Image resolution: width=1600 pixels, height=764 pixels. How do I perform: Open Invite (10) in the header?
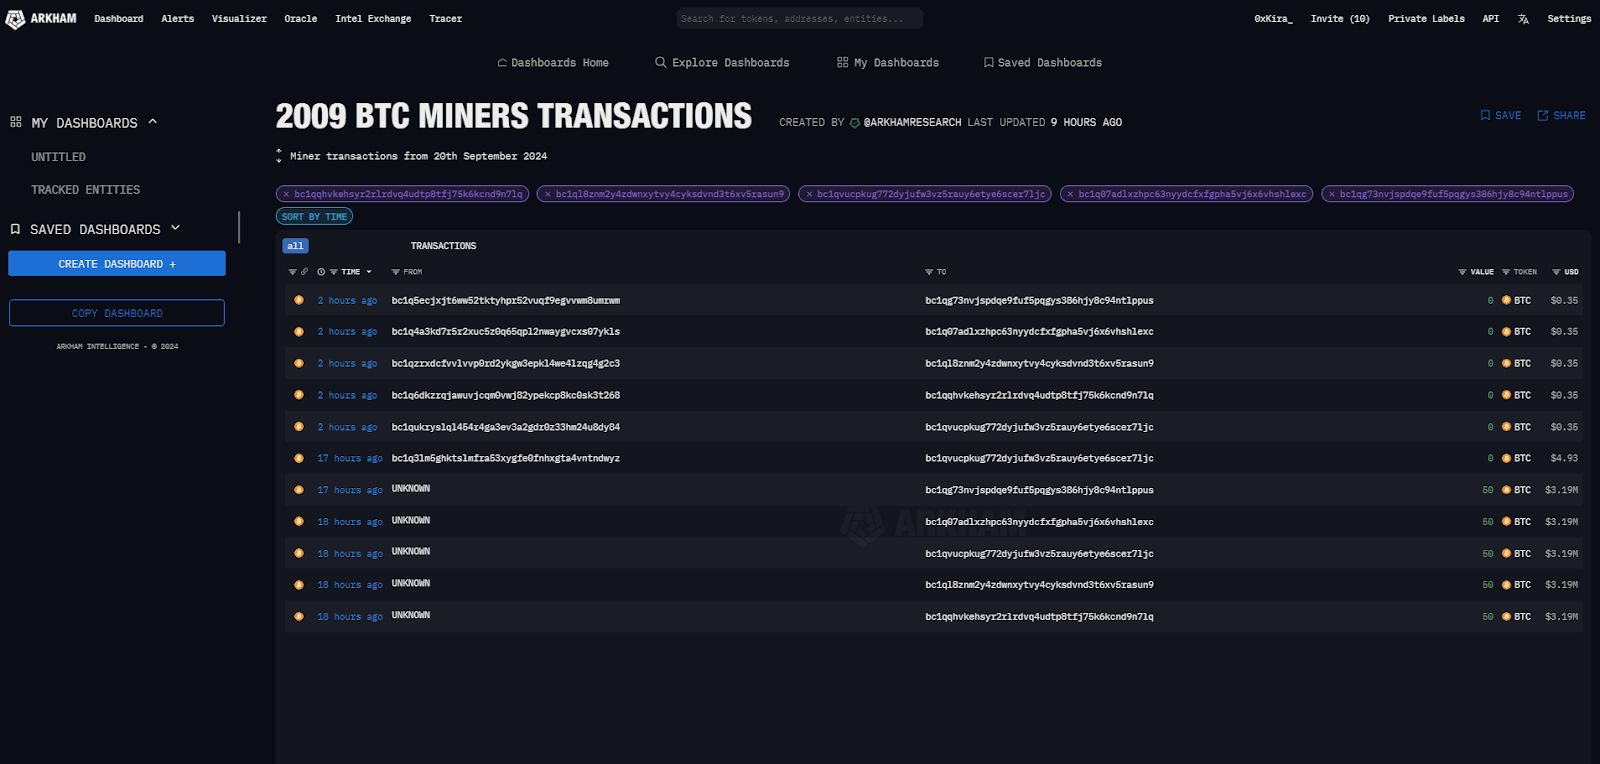1340,19
